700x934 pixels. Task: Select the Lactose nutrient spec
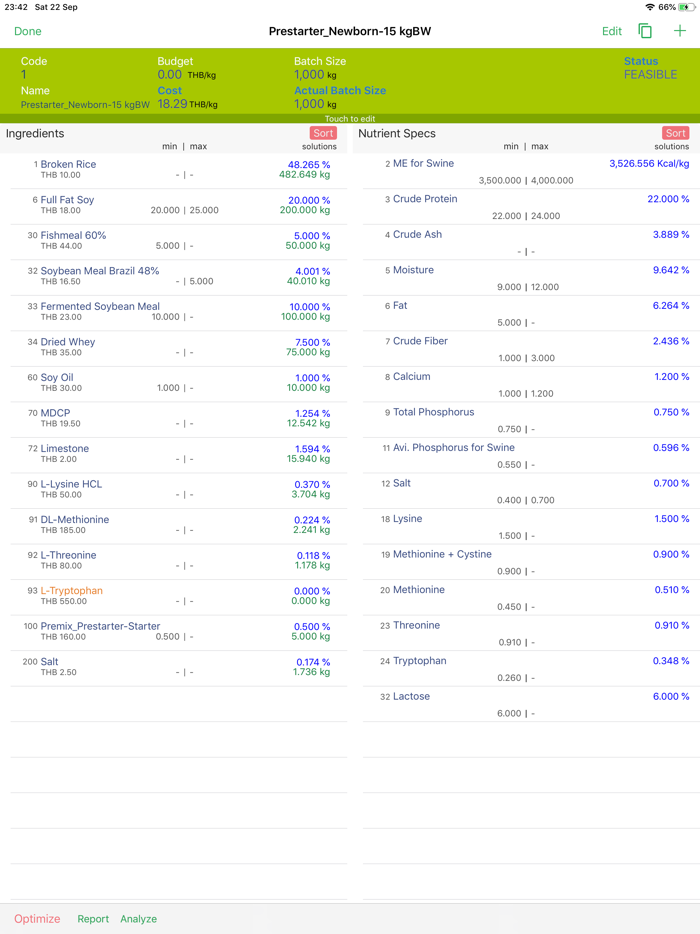pyautogui.click(x=531, y=703)
